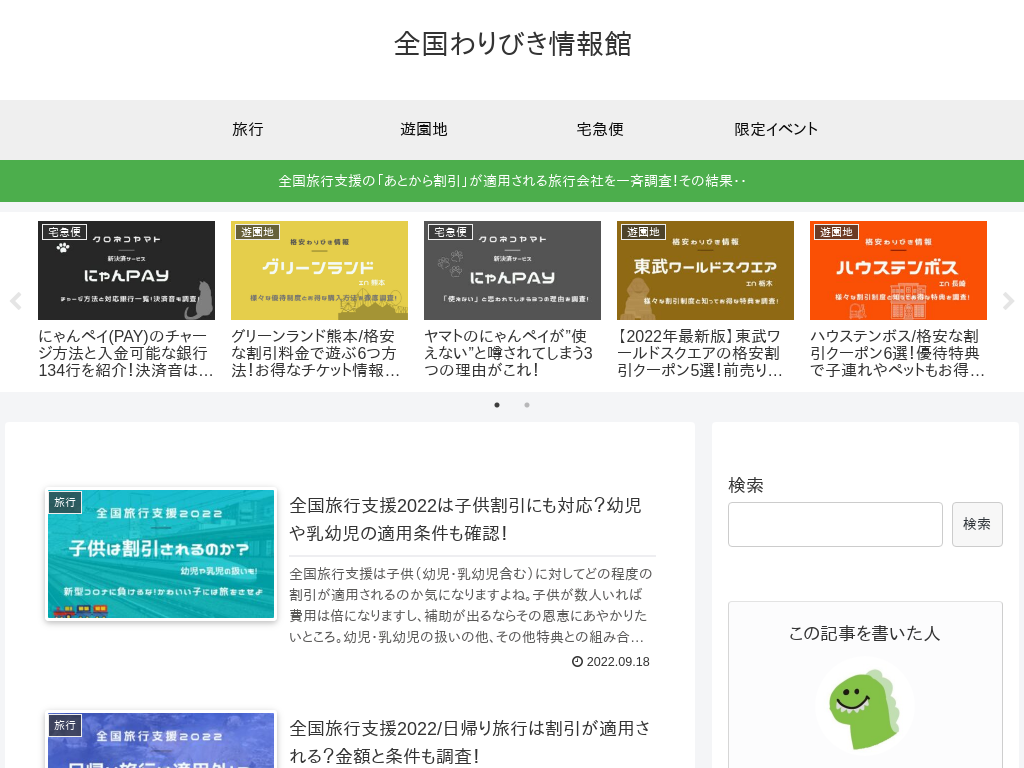This screenshot has width=1024, height=768.
Task: Click the green dinosaur author avatar
Action: [x=865, y=707]
